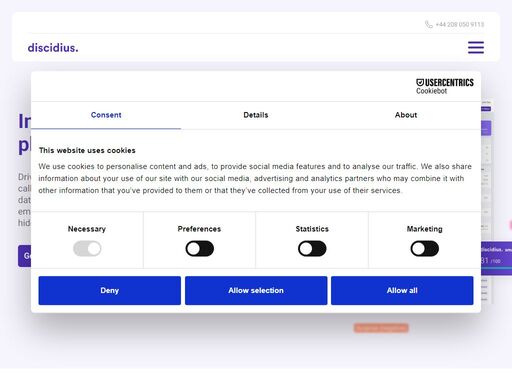The image size is (512, 384).
Task: Open the Details tab
Action: [256, 115]
